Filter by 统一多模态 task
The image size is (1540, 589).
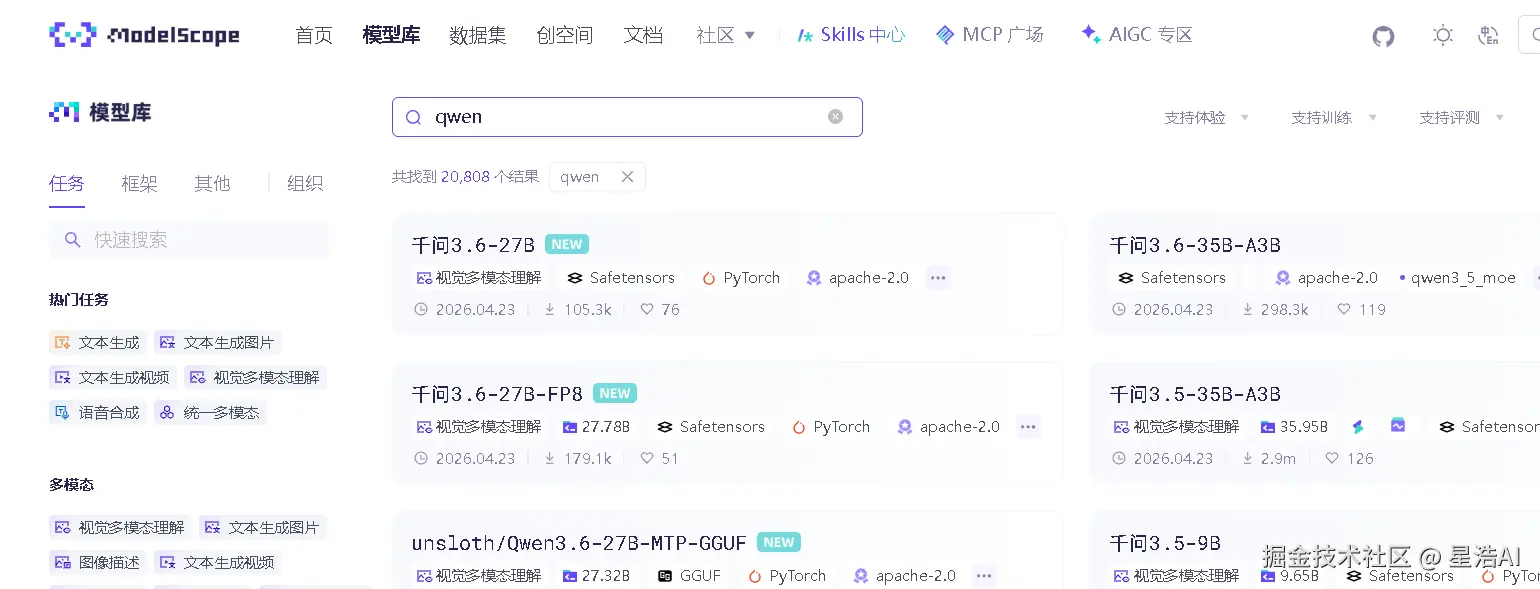click(210, 413)
